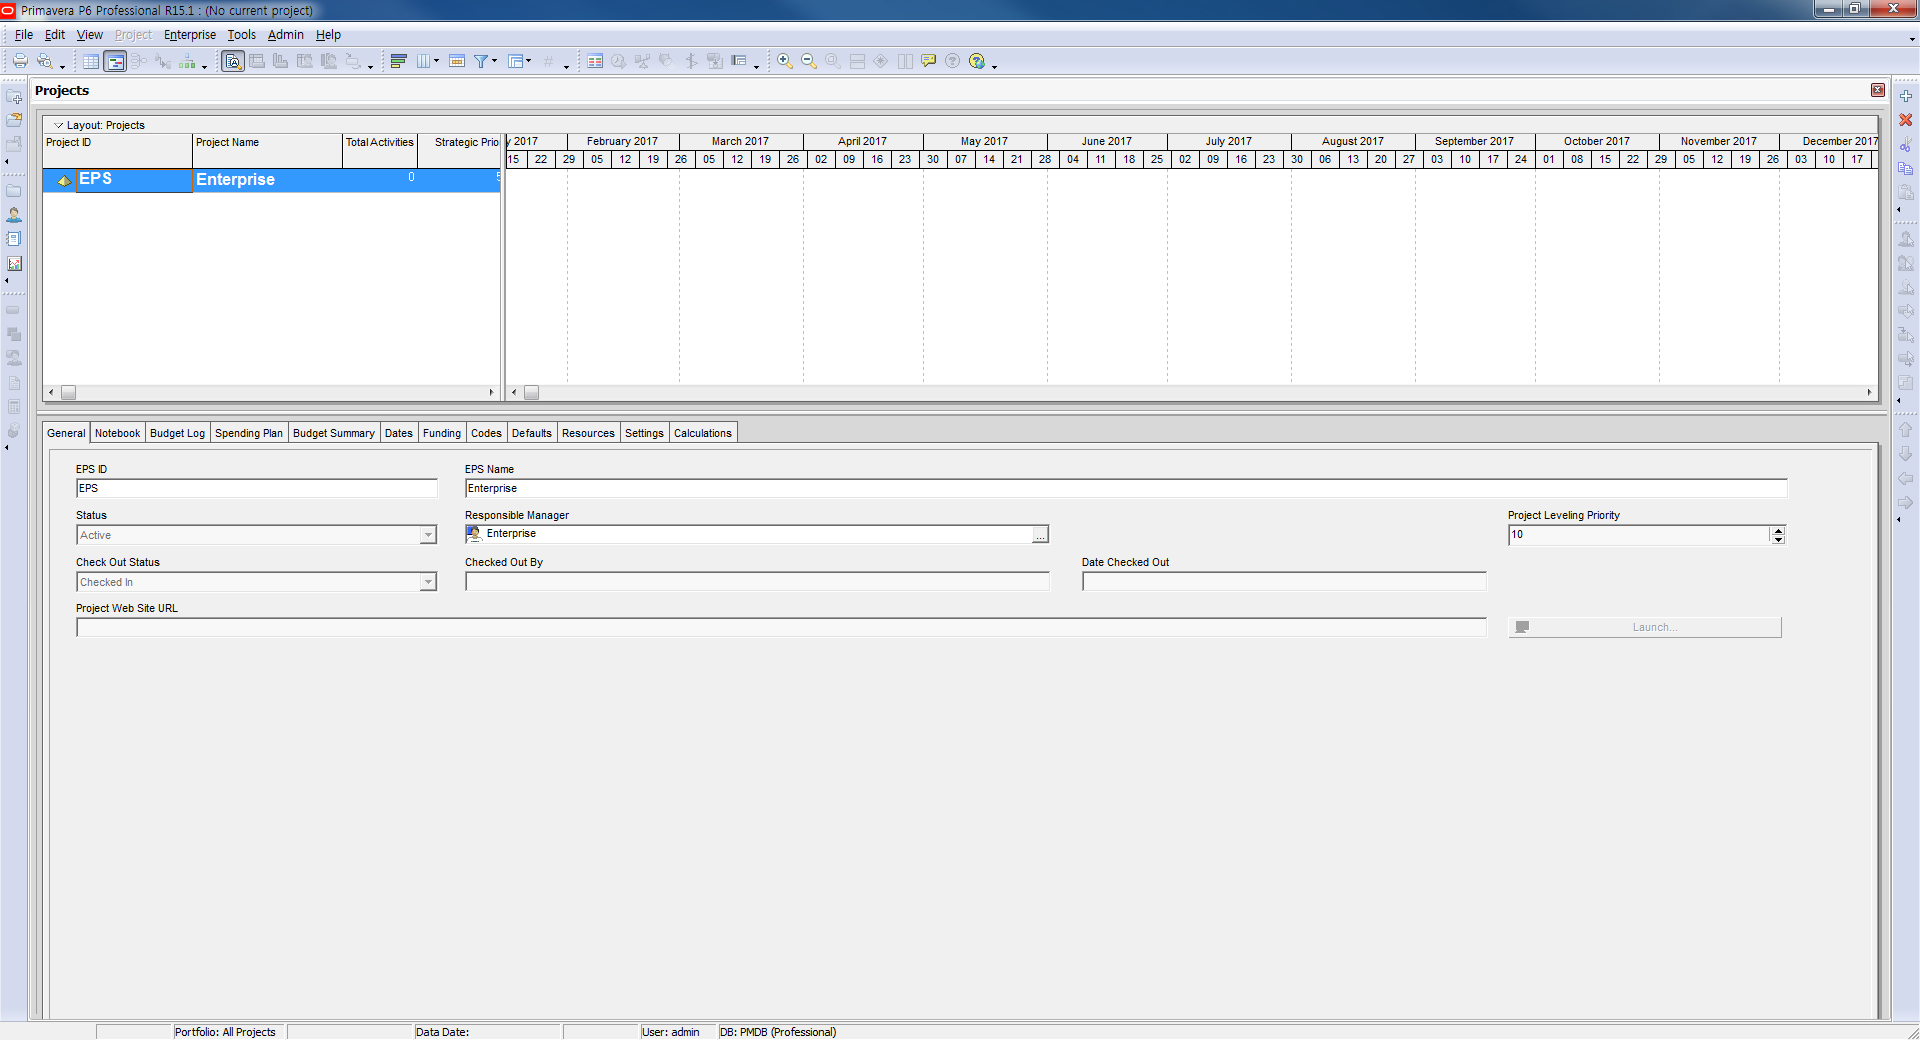Click the Hint Help speech-bubble icon

tap(929, 61)
